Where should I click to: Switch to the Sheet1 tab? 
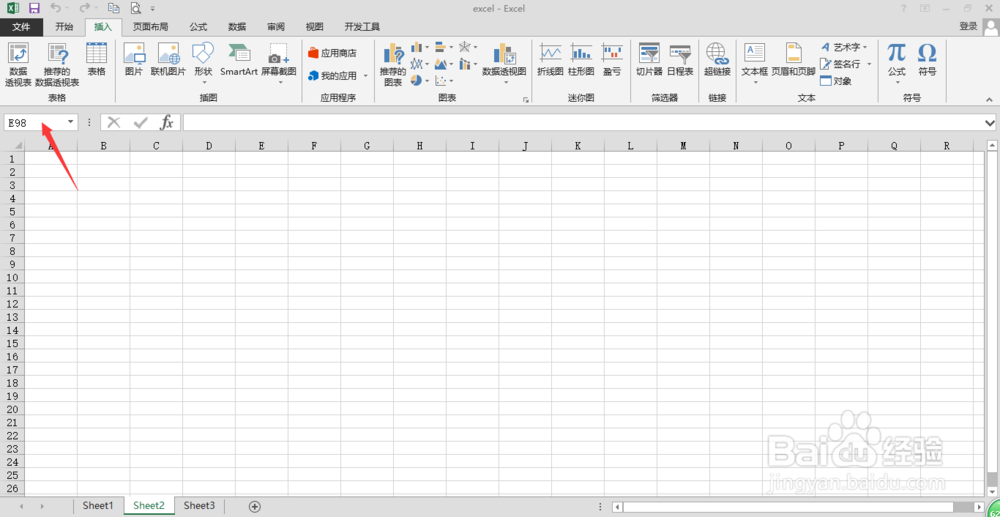click(98, 506)
